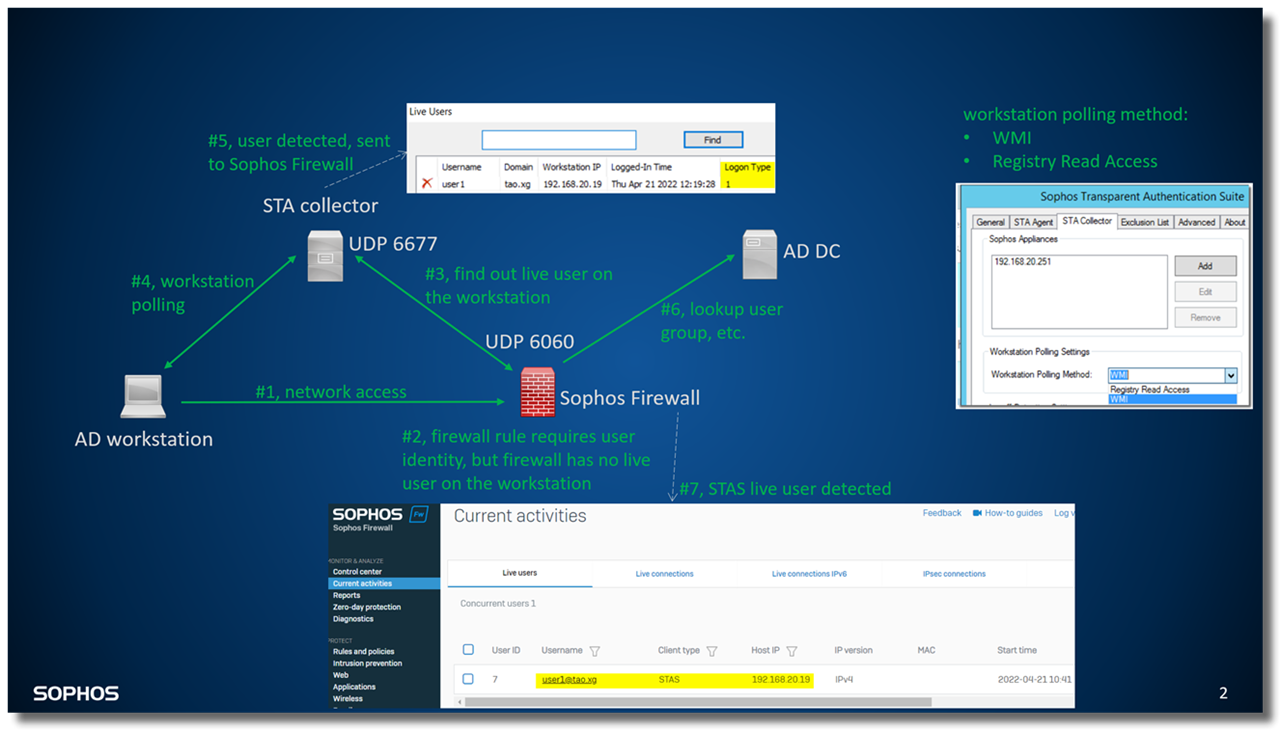
Task: Open the user1@tao.xg username link
Action: pos(569,679)
